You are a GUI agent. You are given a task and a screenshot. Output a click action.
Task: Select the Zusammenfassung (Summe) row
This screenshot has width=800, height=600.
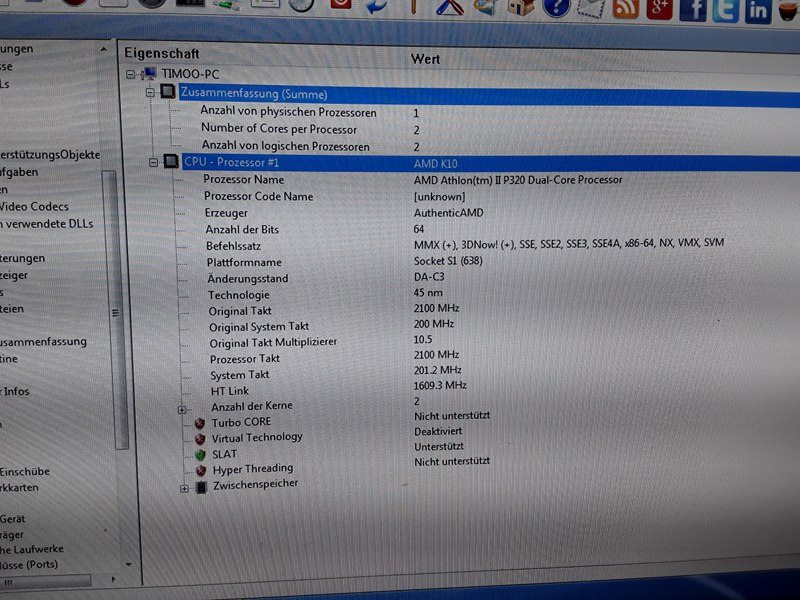pyautogui.click(x=489, y=95)
